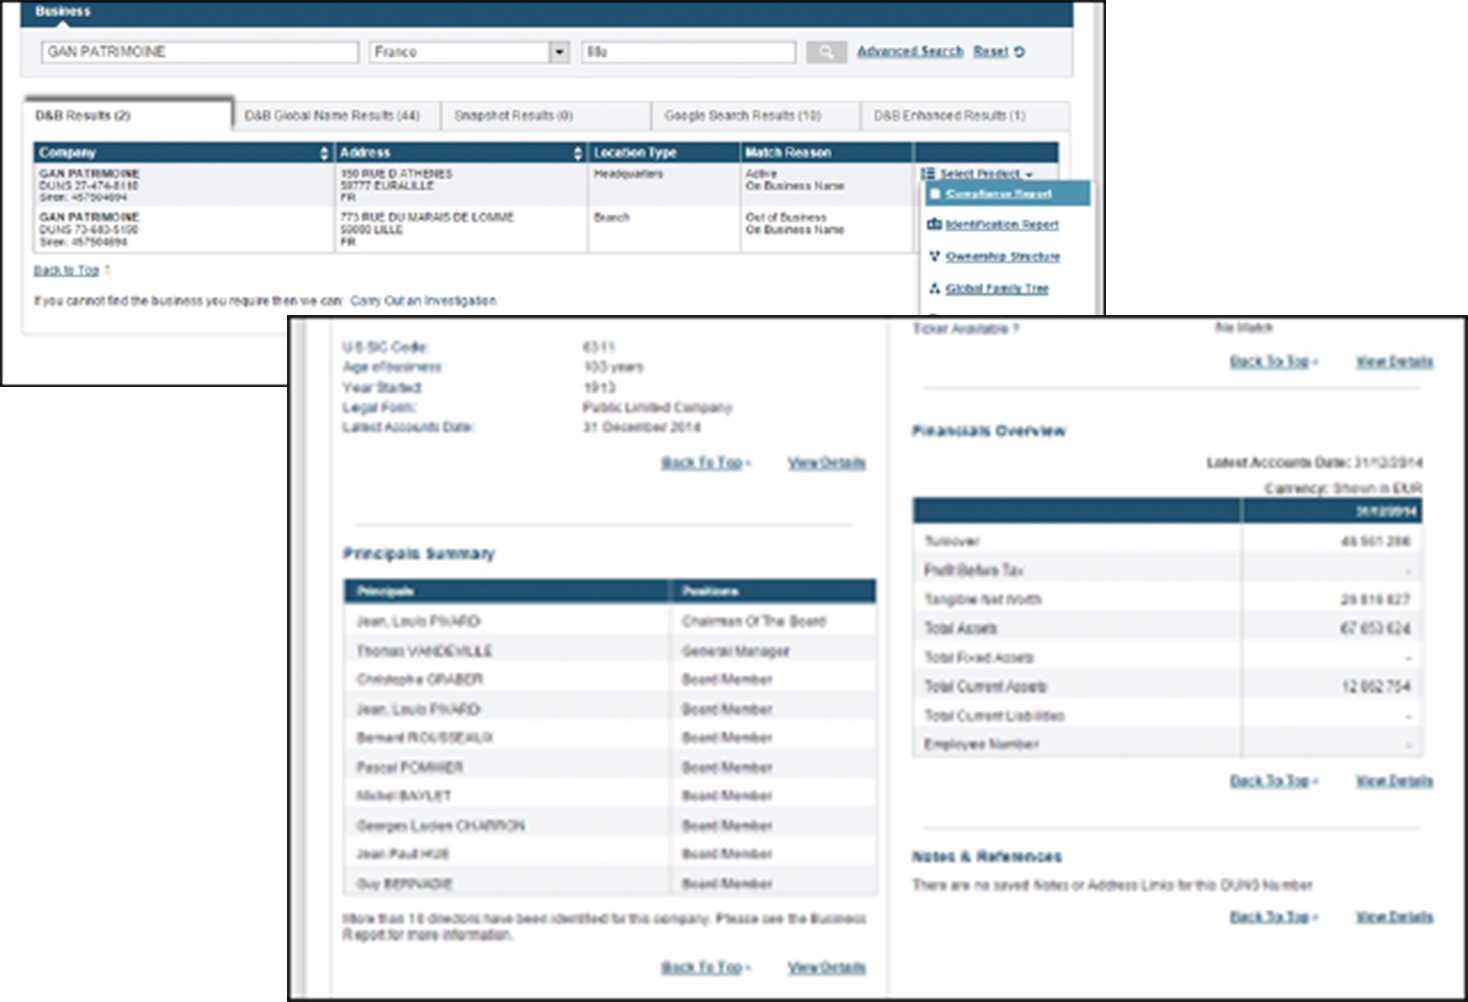1468x1002 pixels.
Task: Open the D&B Global Name Results tab
Action: click(332, 116)
